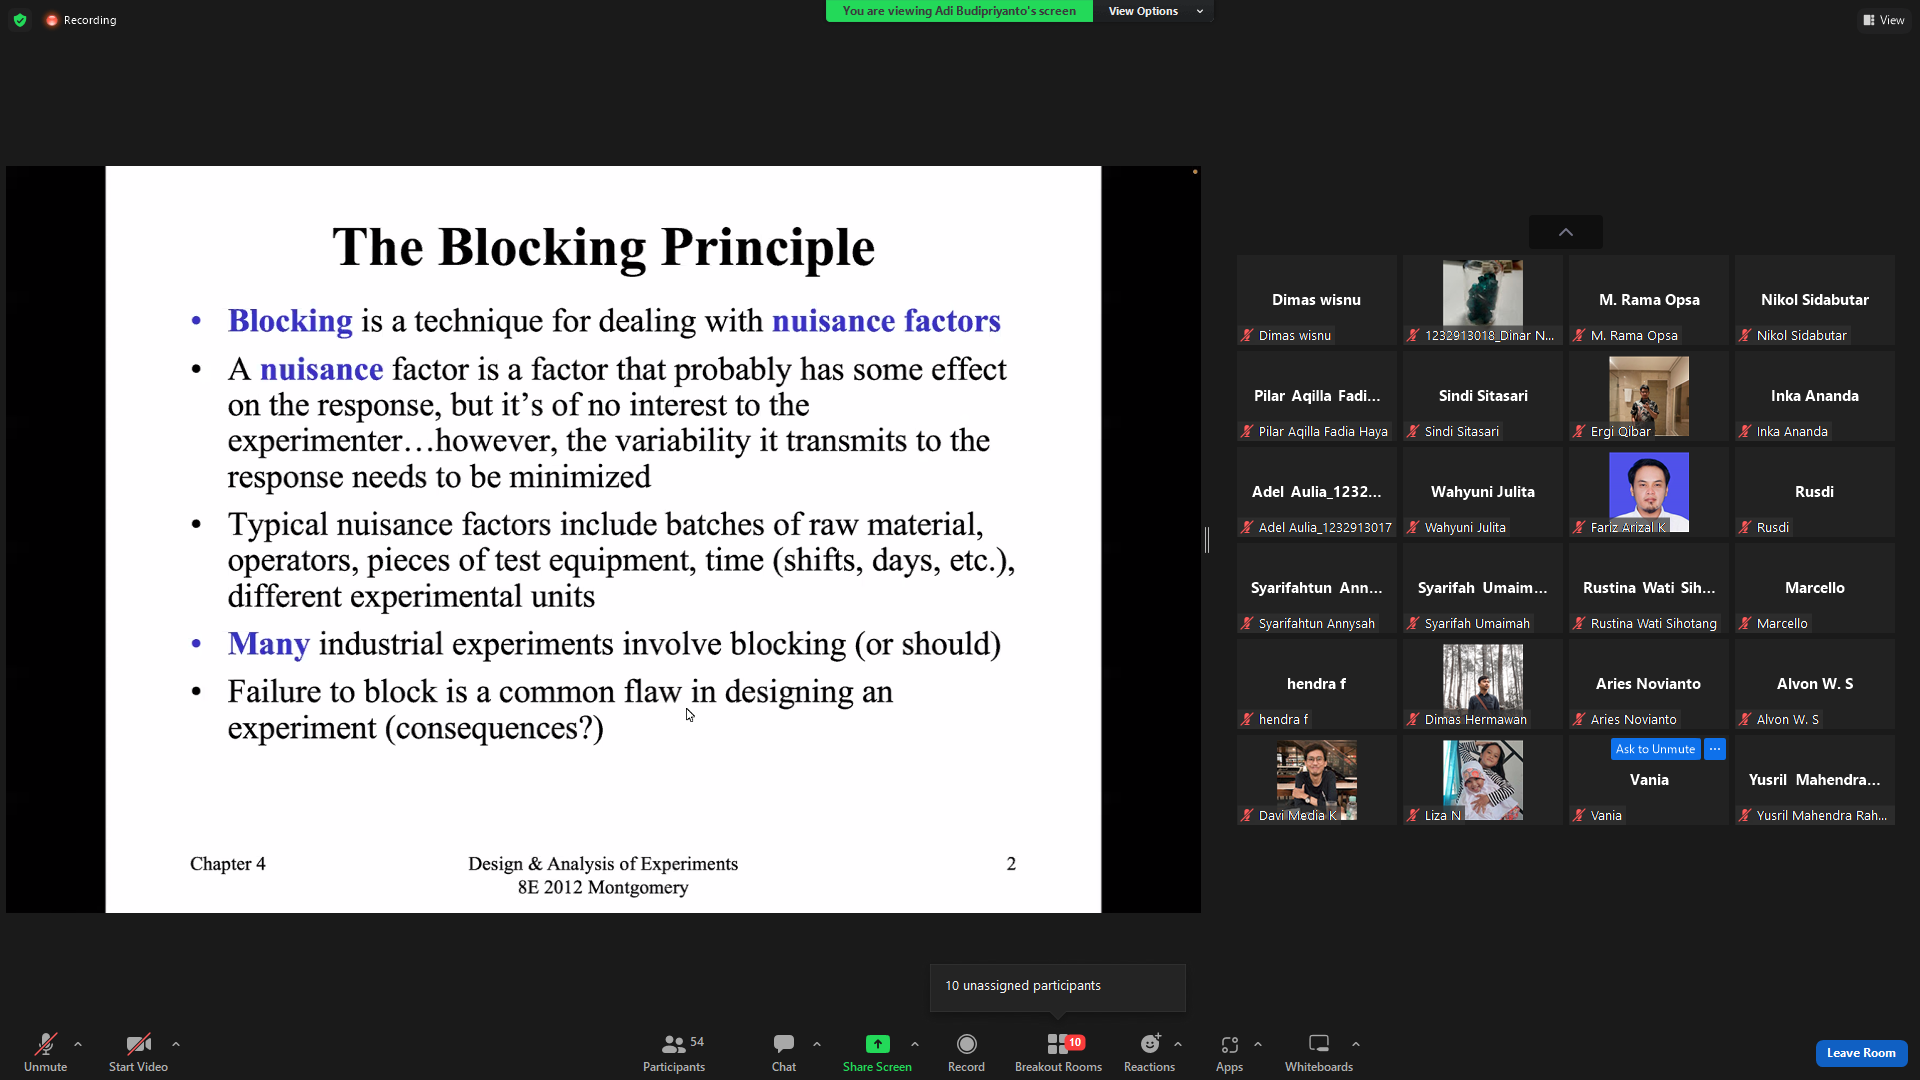This screenshot has width=1920, height=1080.
Task: Open the Chat icon
Action: pyautogui.click(x=784, y=1044)
